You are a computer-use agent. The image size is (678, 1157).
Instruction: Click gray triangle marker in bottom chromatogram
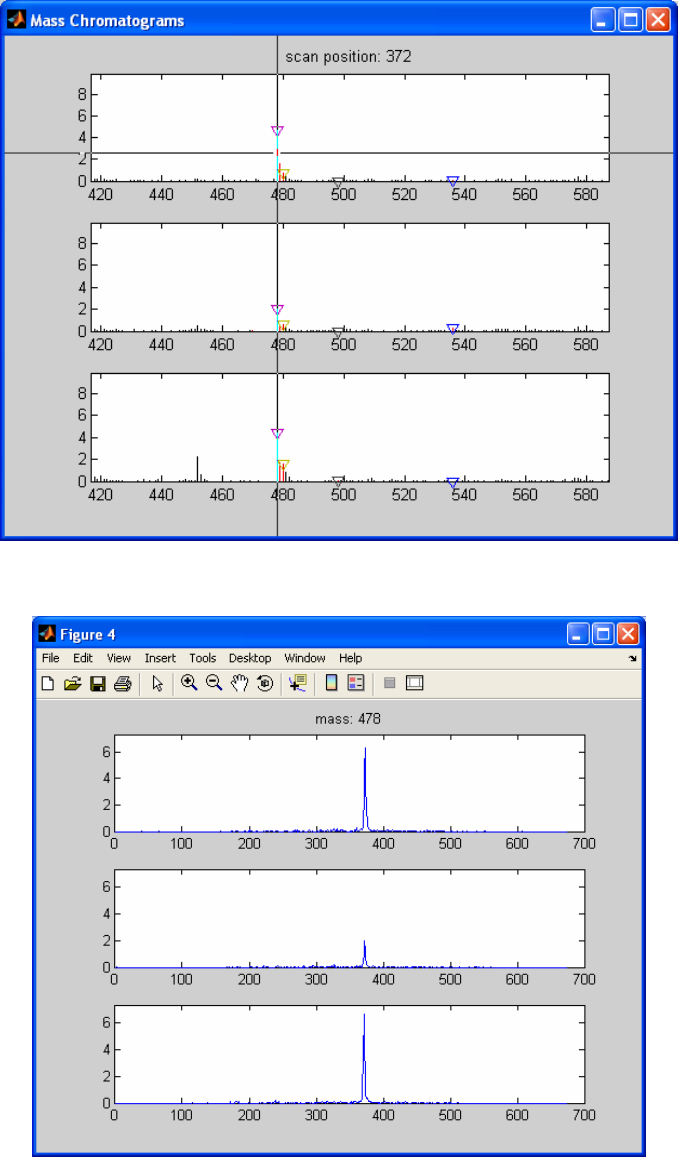click(338, 481)
